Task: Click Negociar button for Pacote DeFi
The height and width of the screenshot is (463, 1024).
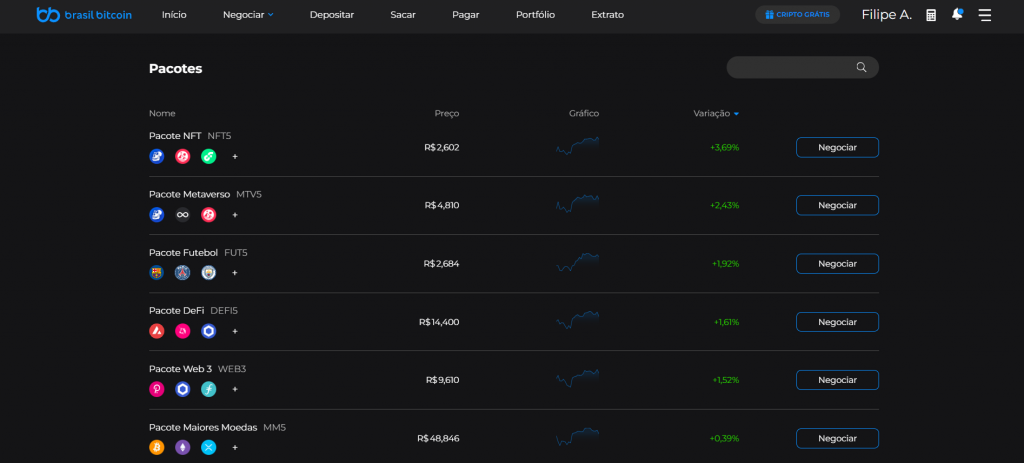Action: coord(837,322)
